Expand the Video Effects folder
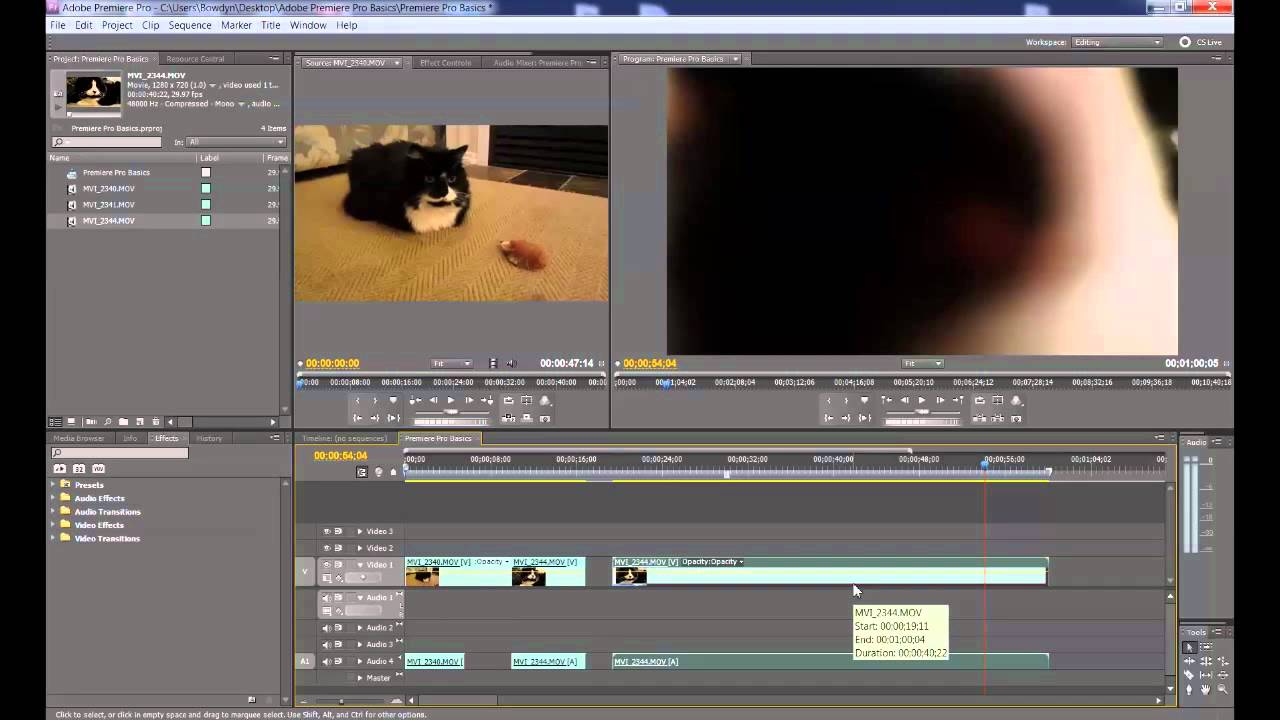Viewport: 1280px width, 720px height. tap(54, 525)
